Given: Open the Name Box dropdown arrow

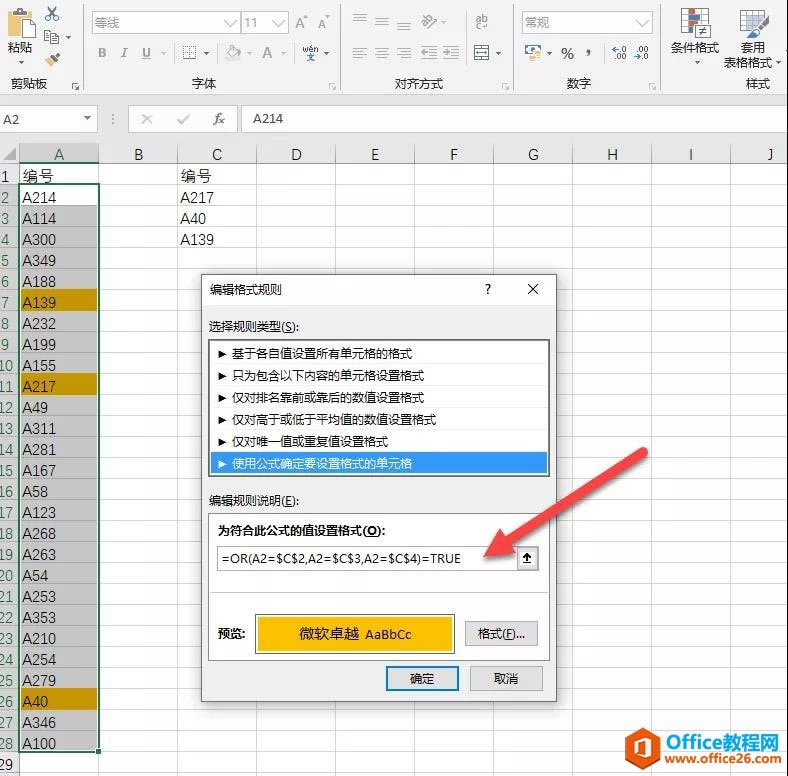Looking at the screenshot, I should pyautogui.click(x=87, y=118).
